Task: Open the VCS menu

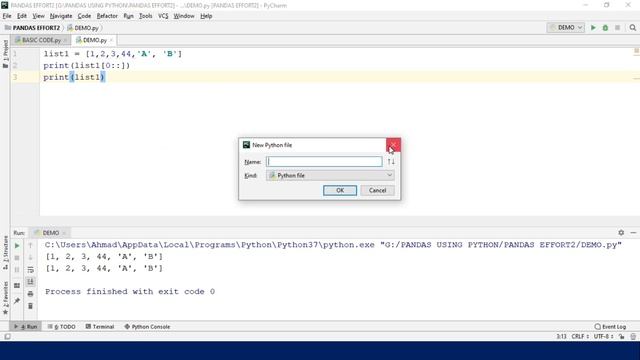Action: point(163,16)
